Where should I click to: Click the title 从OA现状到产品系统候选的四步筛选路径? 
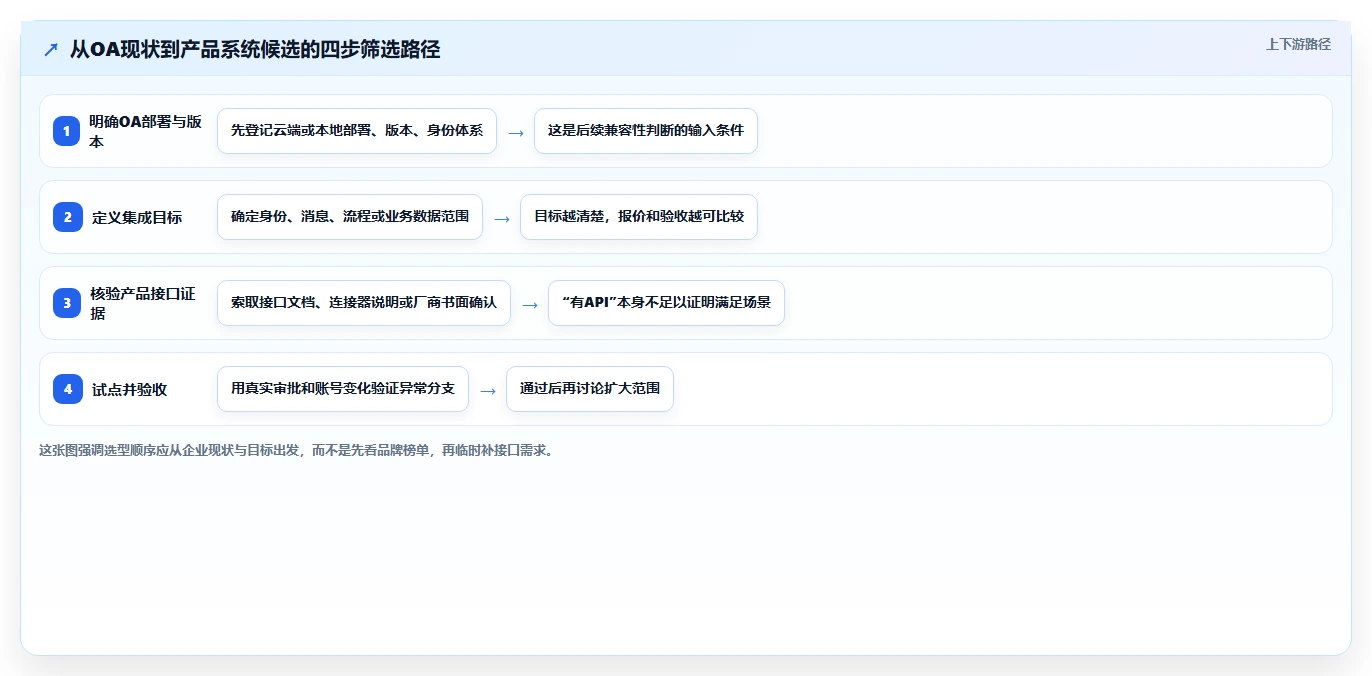pyautogui.click(x=255, y=49)
